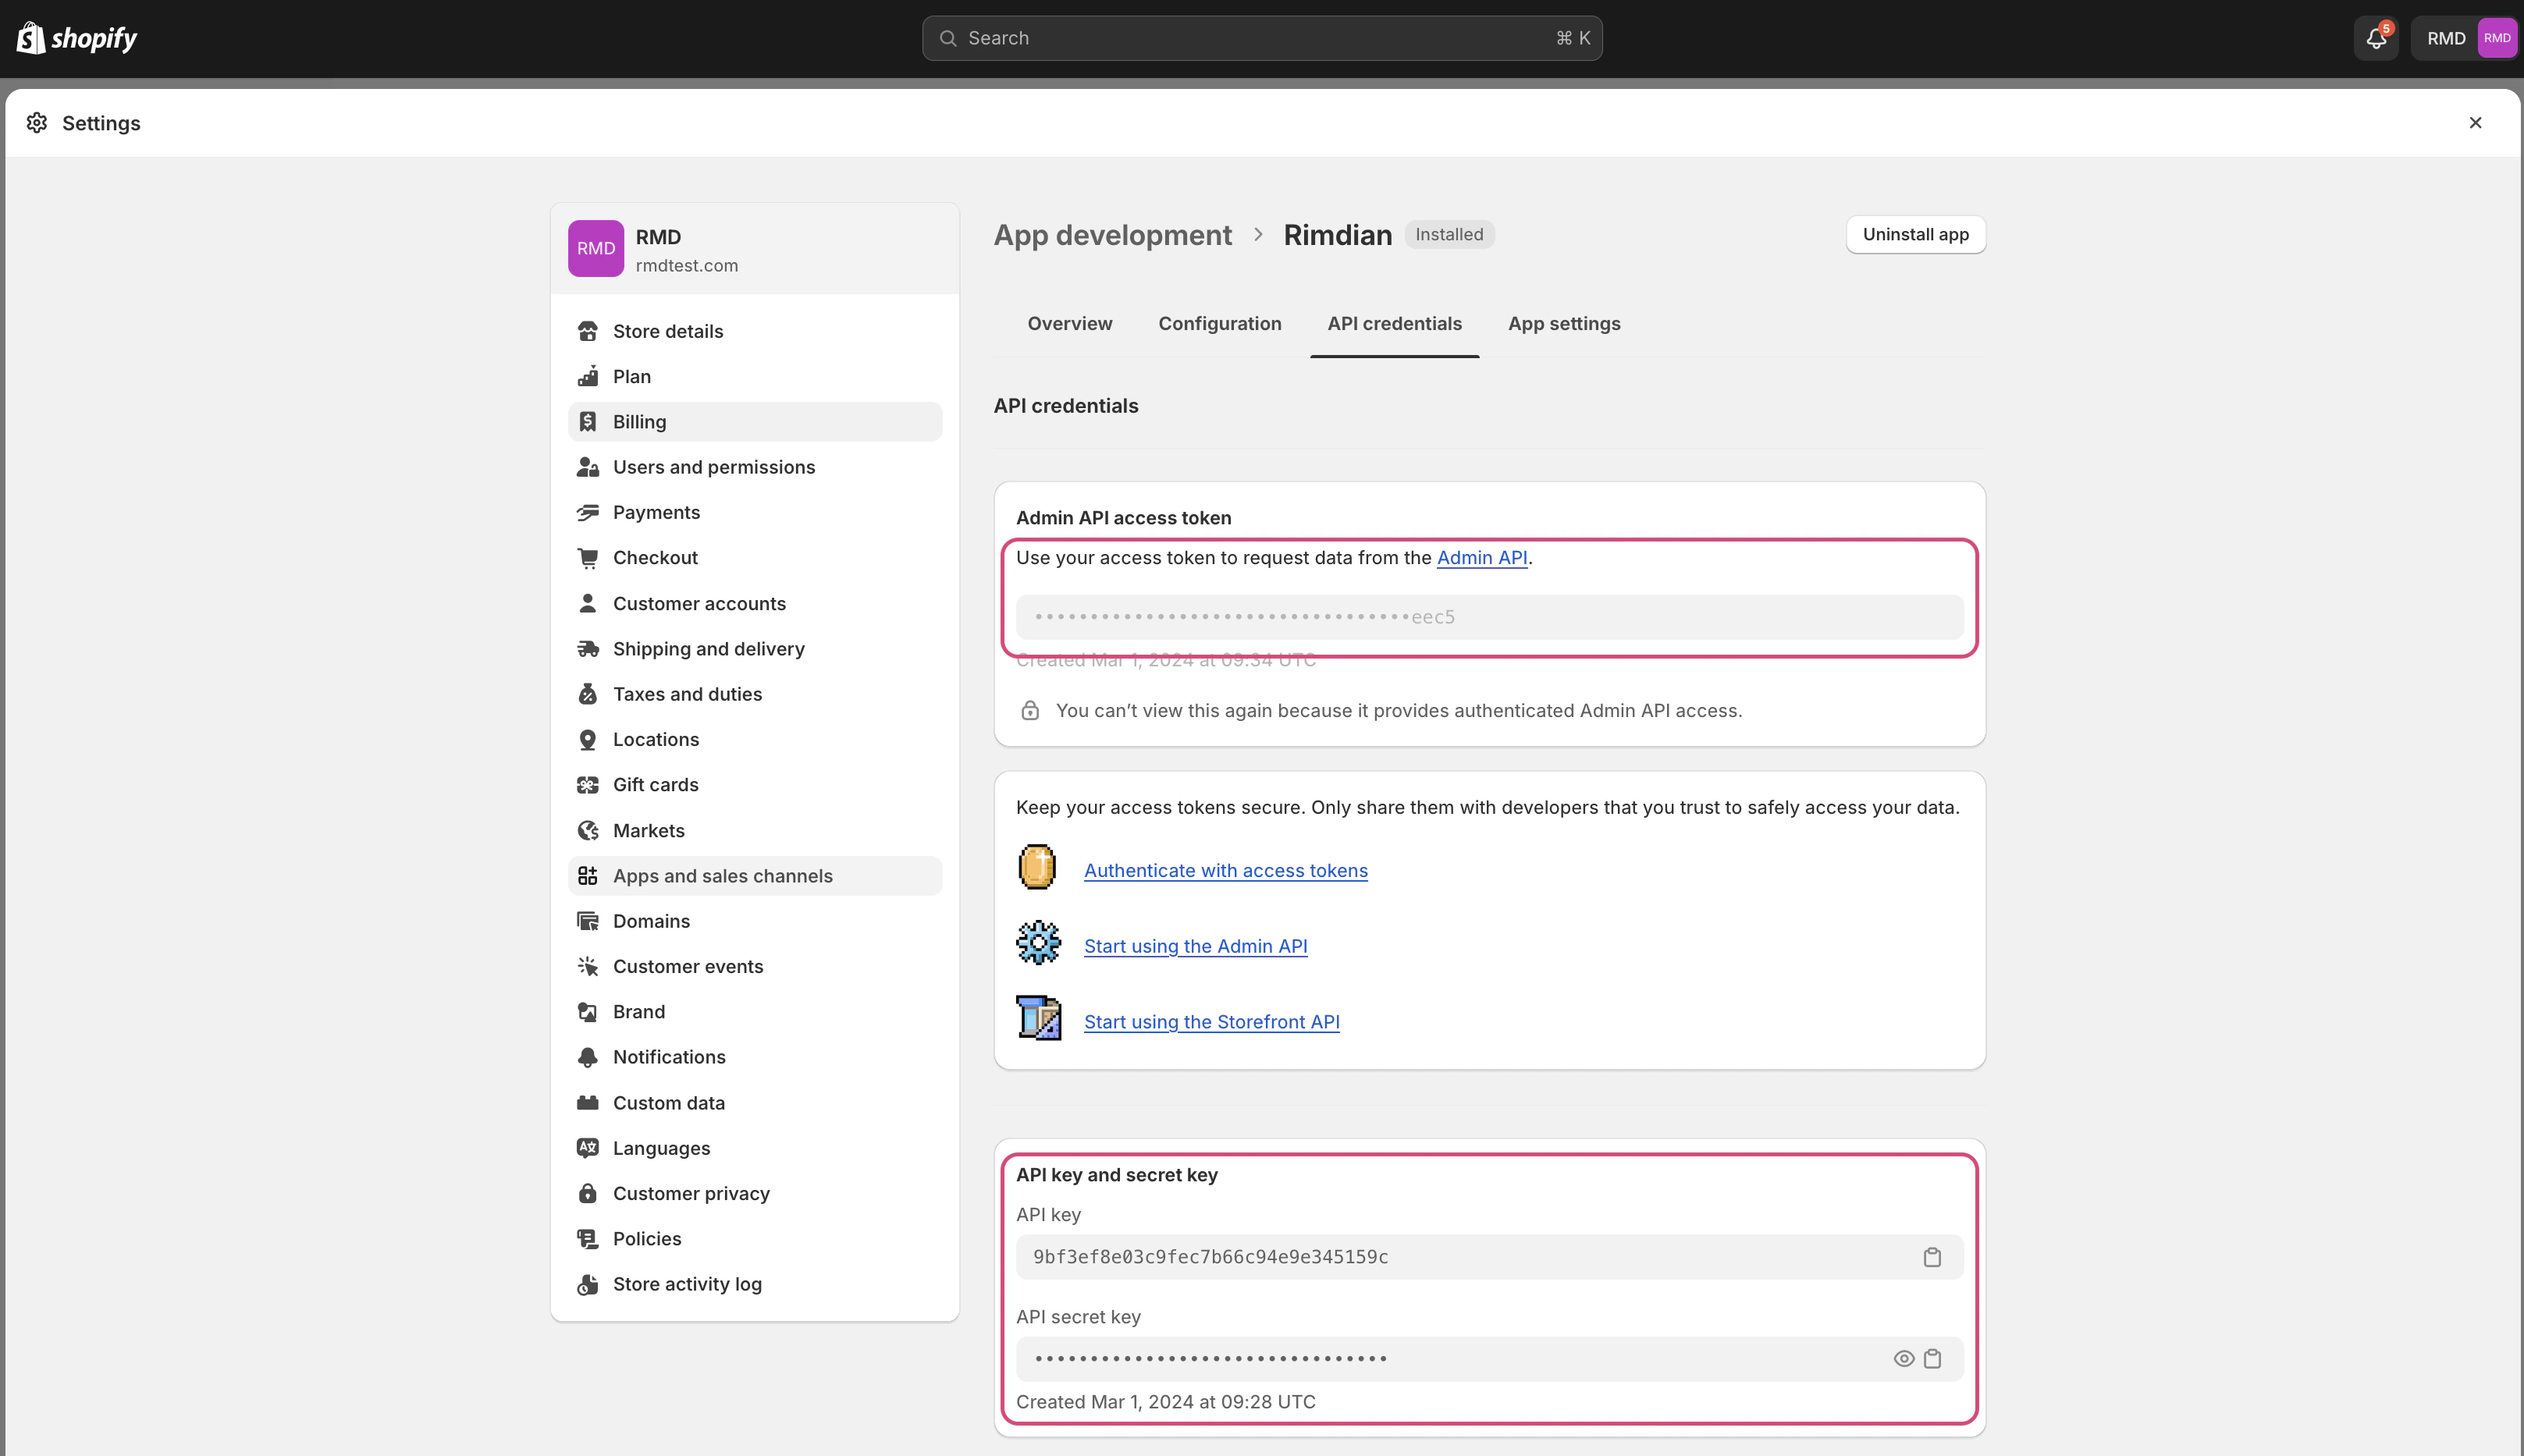This screenshot has height=1456, width=2524.
Task: Click the Payments hand icon
Action: pos(588,512)
